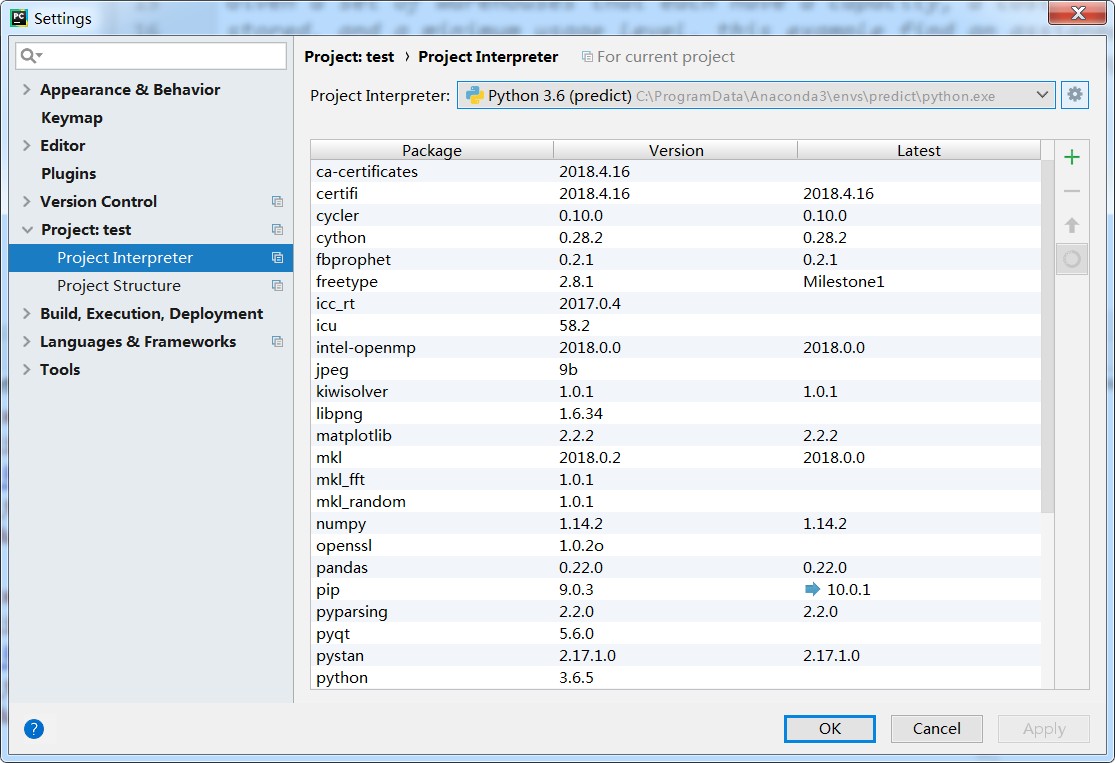The image size is (1115, 763).
Task: Select the icu package row
Action: (x=676, y=326)
